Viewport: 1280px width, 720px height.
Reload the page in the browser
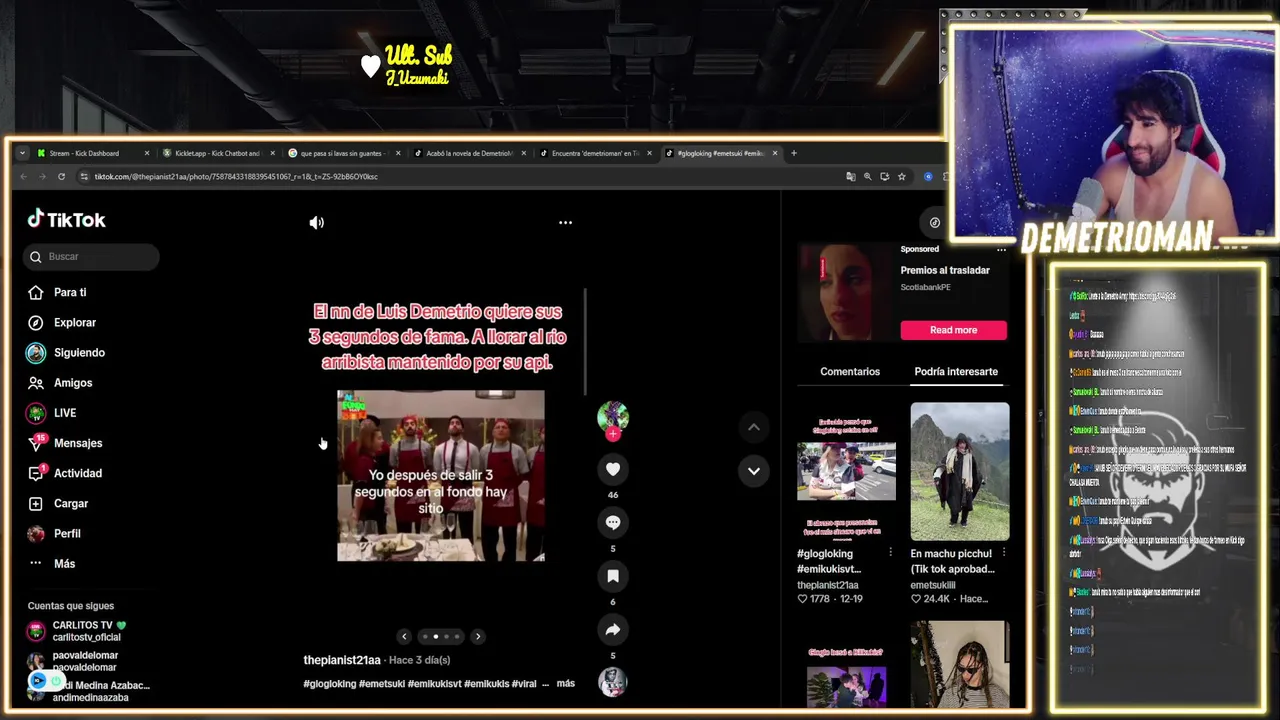[x=61, y=176]
